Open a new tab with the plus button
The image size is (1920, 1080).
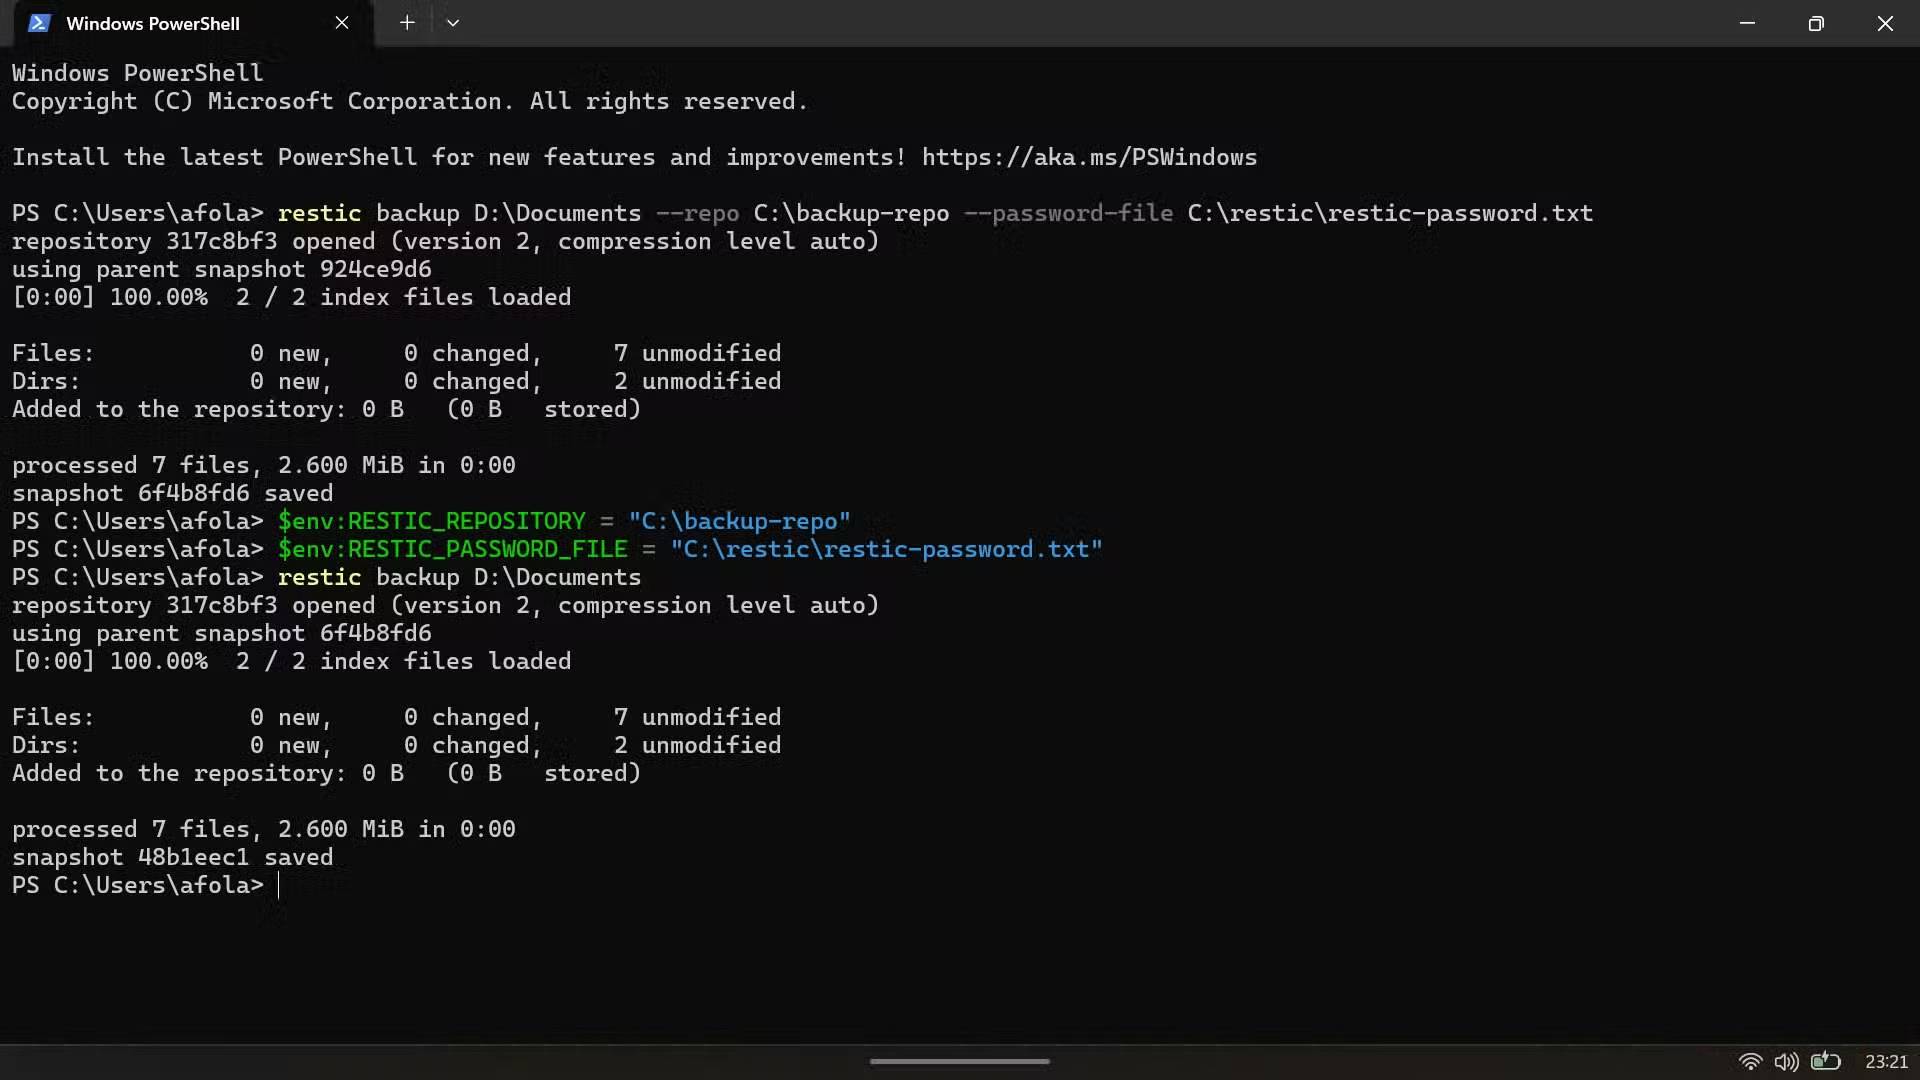point(407,23)
